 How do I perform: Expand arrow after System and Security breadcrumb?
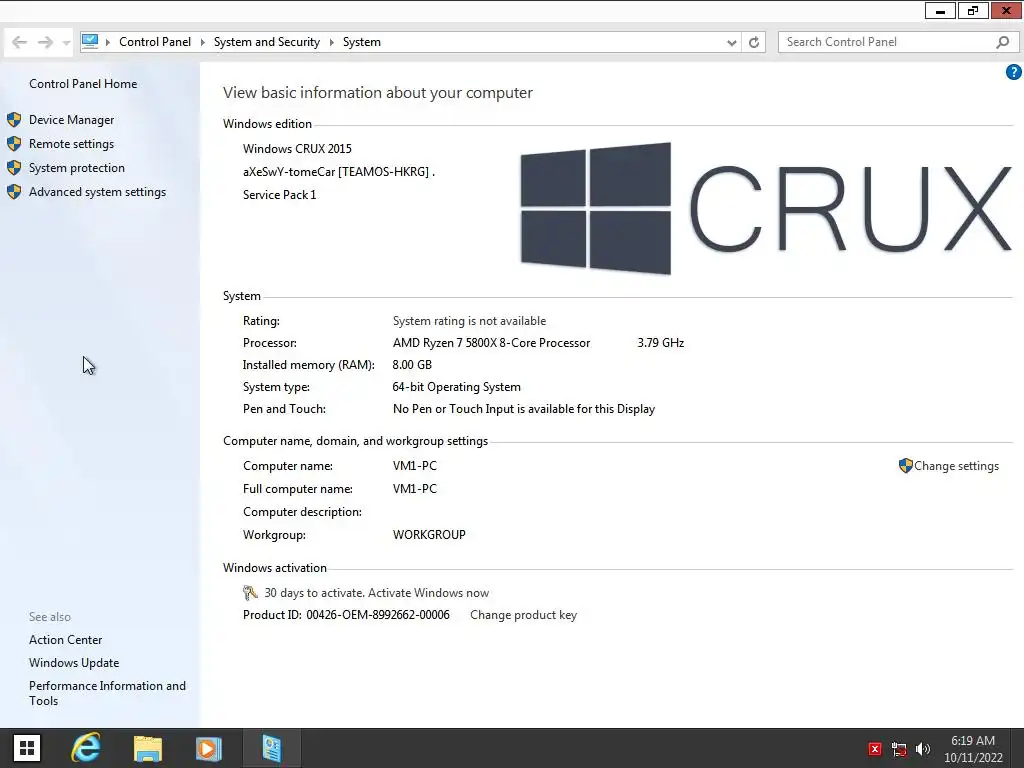[332, 42]
